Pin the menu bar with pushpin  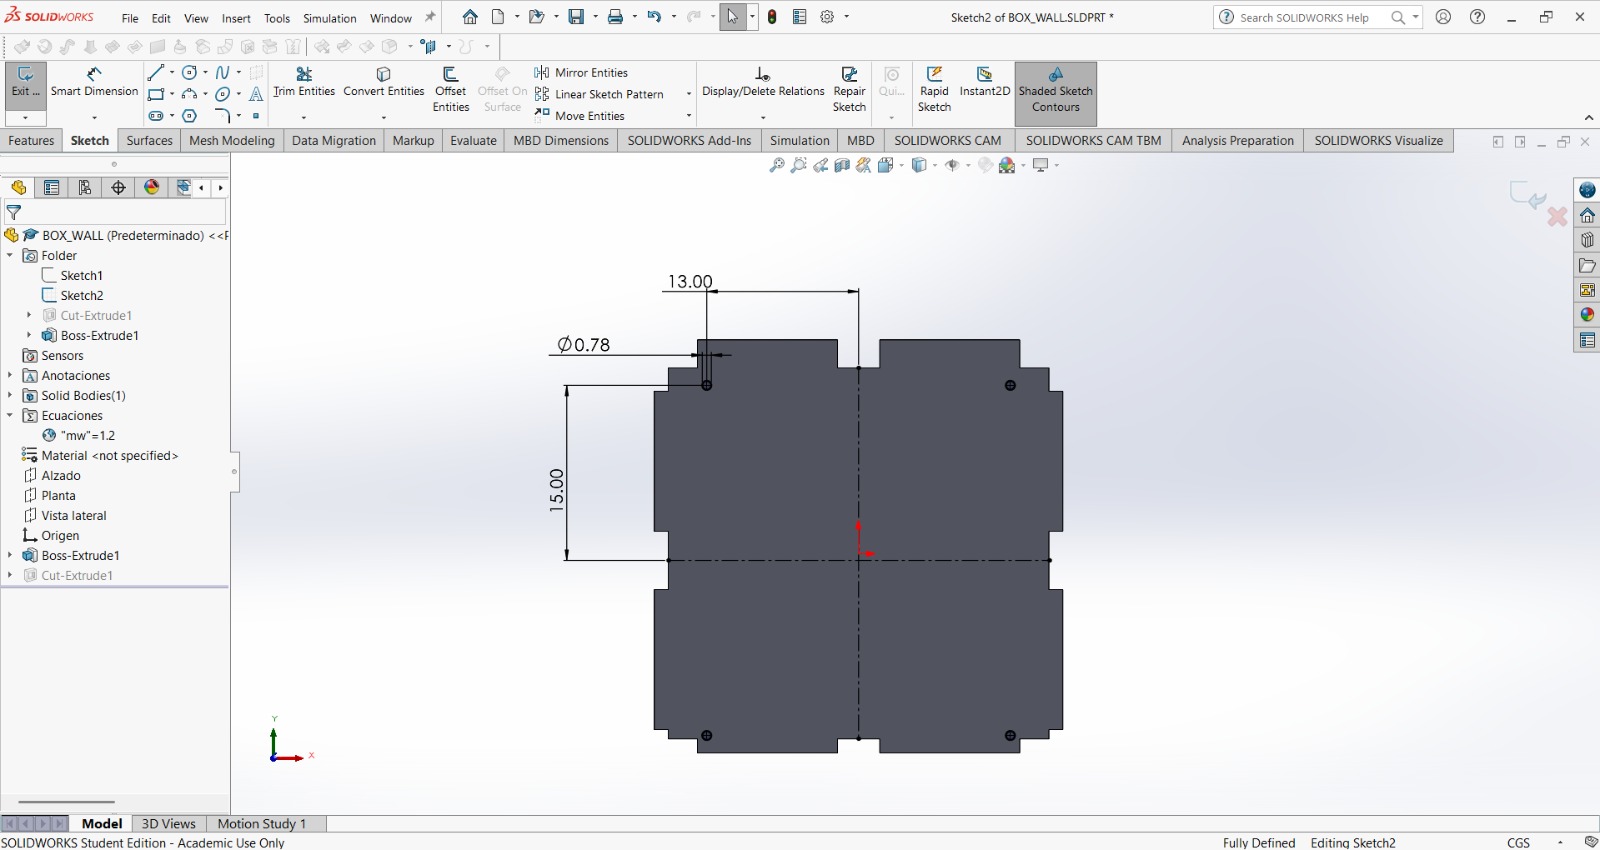(431, 17)
